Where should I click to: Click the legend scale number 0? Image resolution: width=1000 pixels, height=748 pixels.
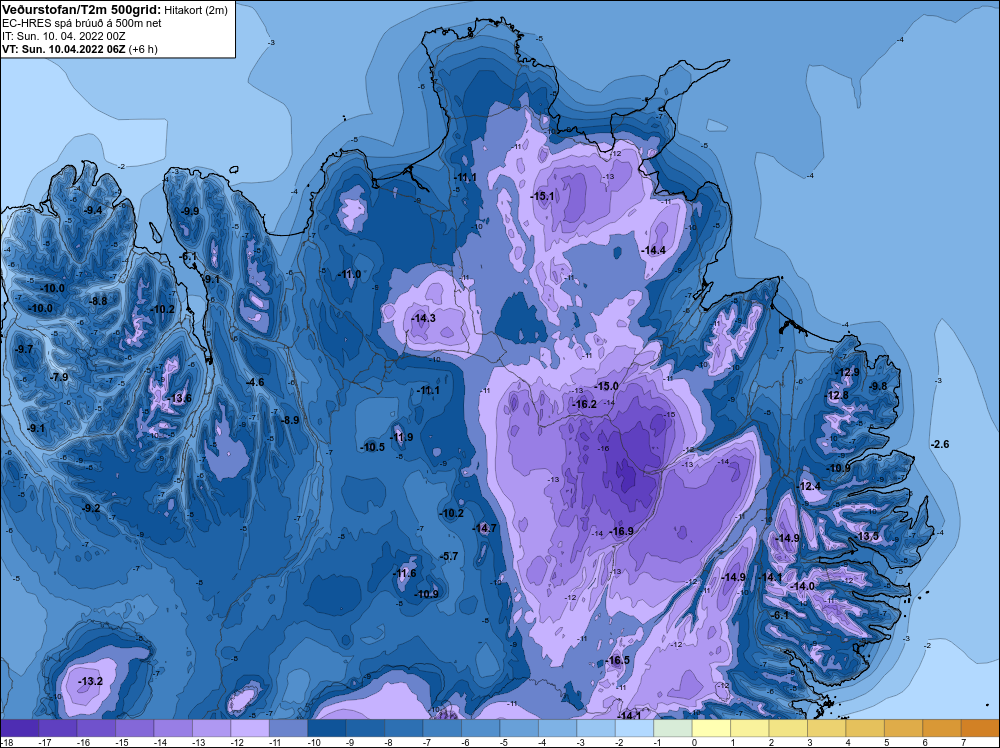point(693,742)
